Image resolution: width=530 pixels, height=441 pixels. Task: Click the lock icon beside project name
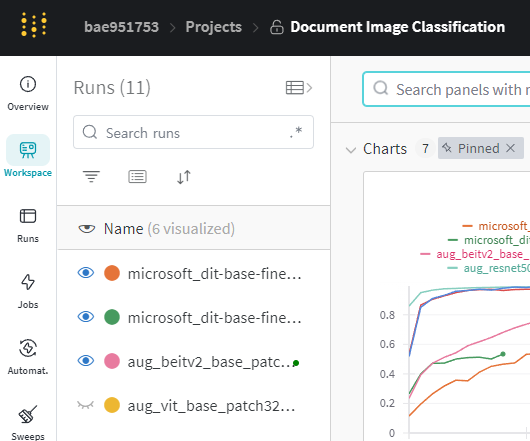276,27
